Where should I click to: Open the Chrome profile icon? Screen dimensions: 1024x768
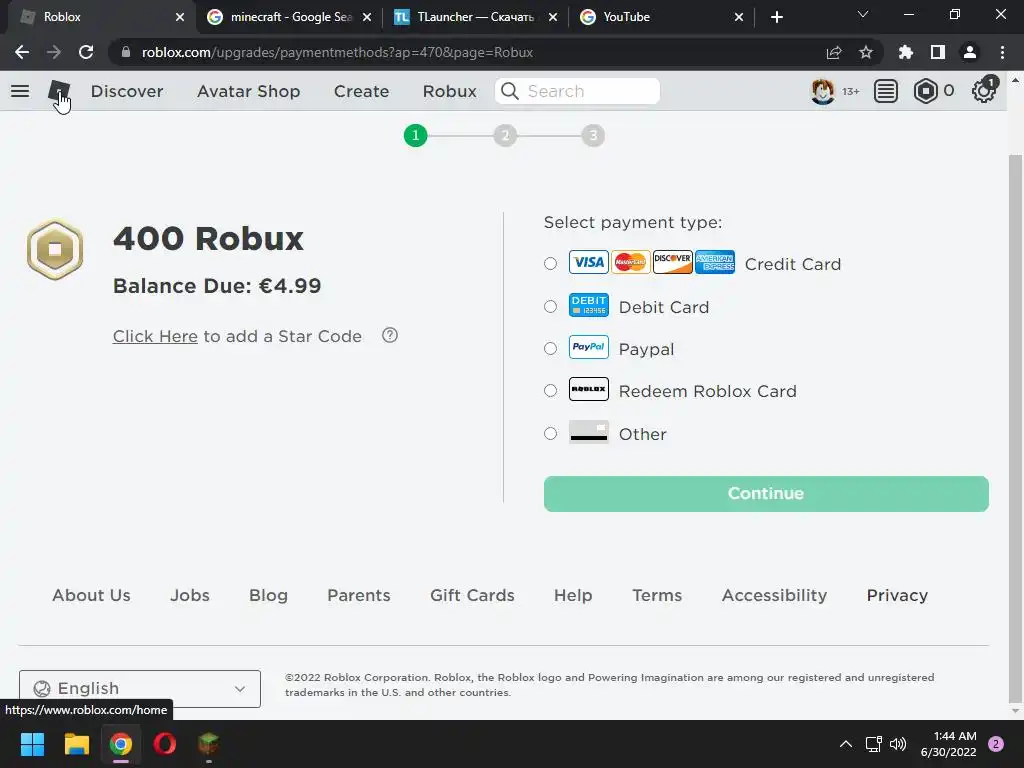tap(970, 52)
